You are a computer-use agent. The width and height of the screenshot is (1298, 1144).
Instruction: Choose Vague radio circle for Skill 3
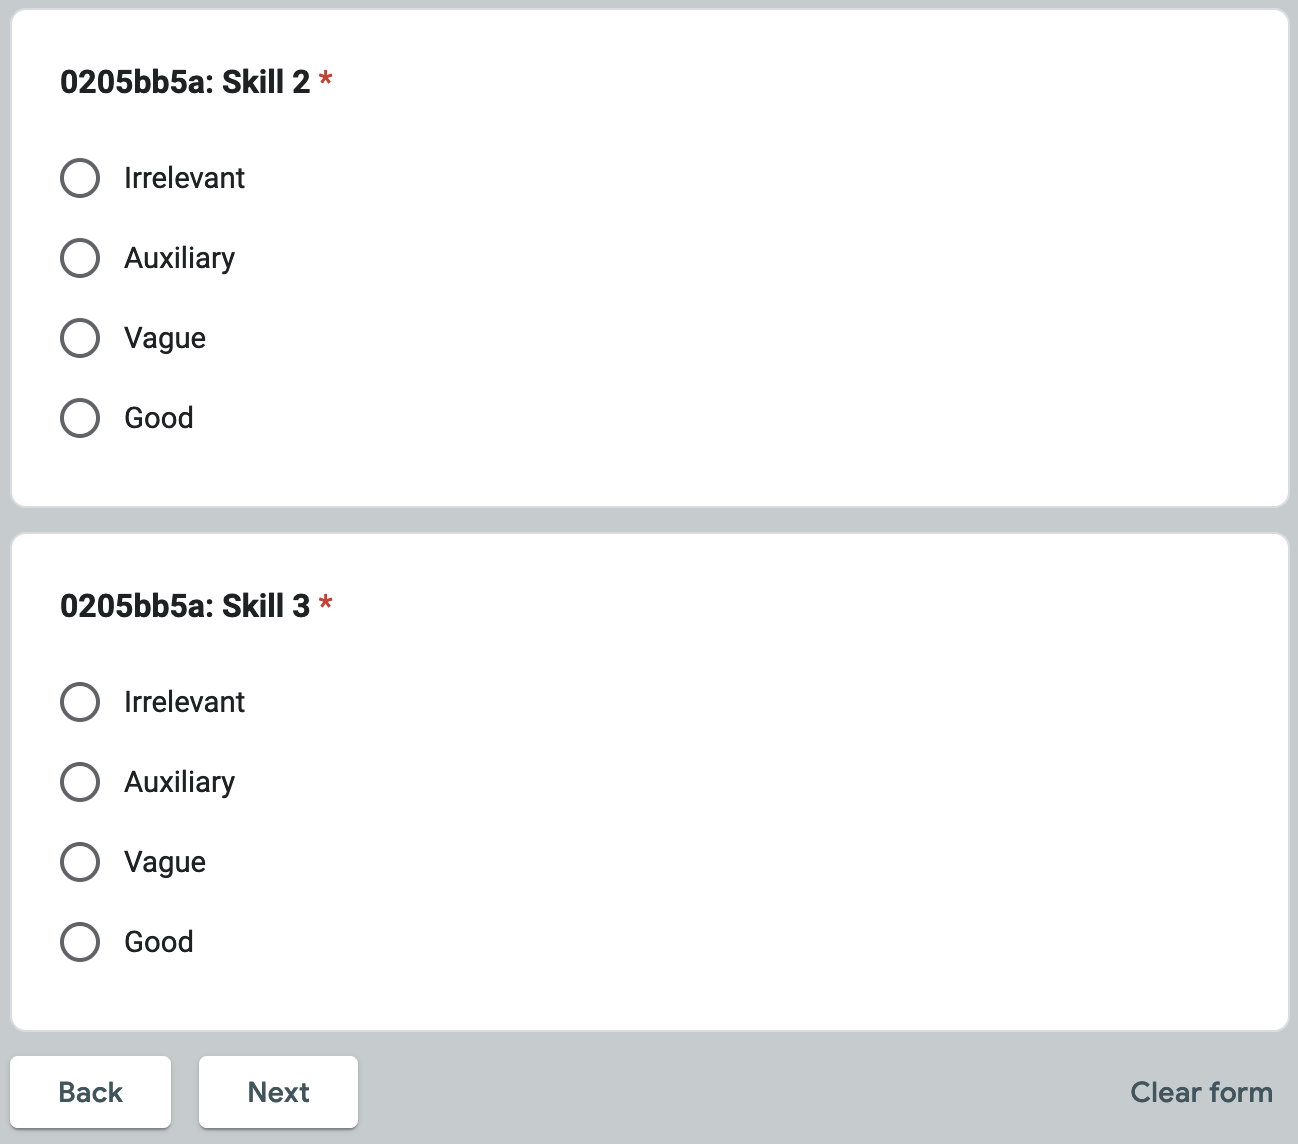click(80, 862)
